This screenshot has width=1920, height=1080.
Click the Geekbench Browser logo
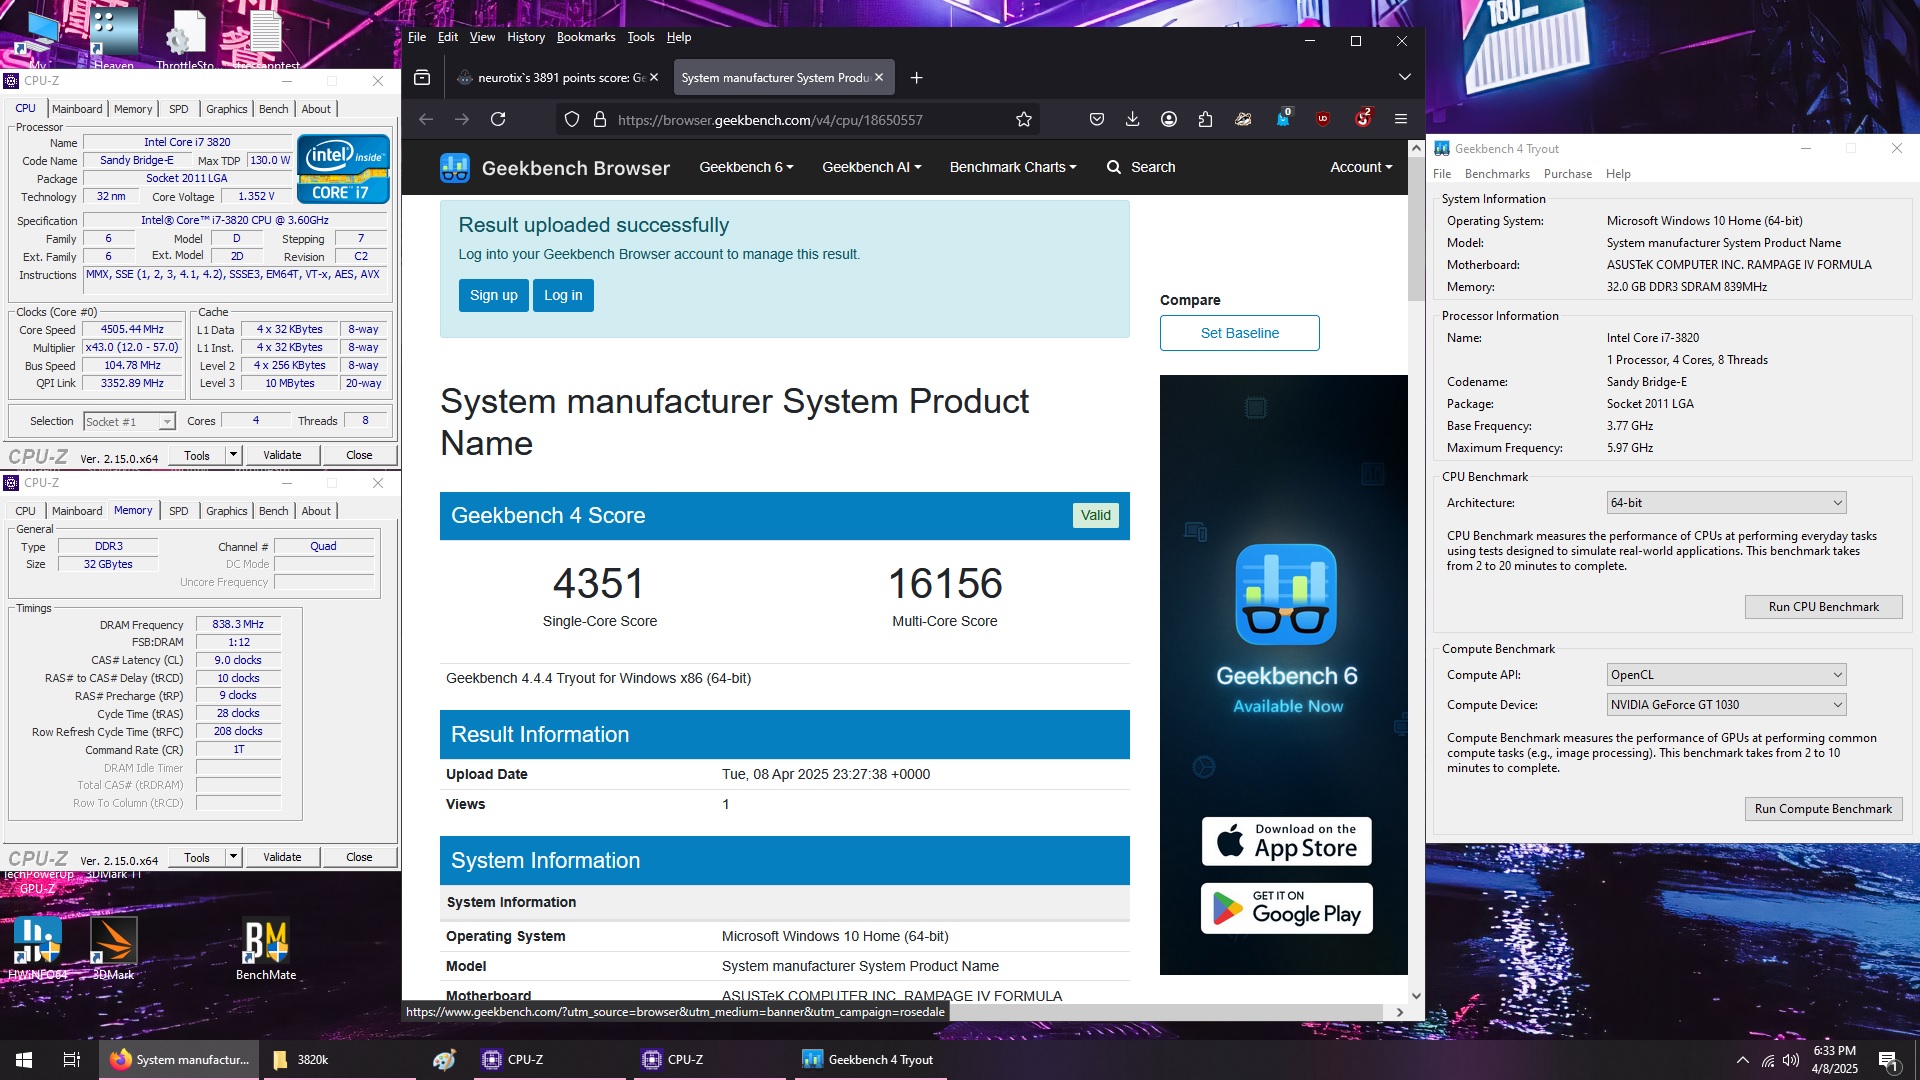pos(555,168)
